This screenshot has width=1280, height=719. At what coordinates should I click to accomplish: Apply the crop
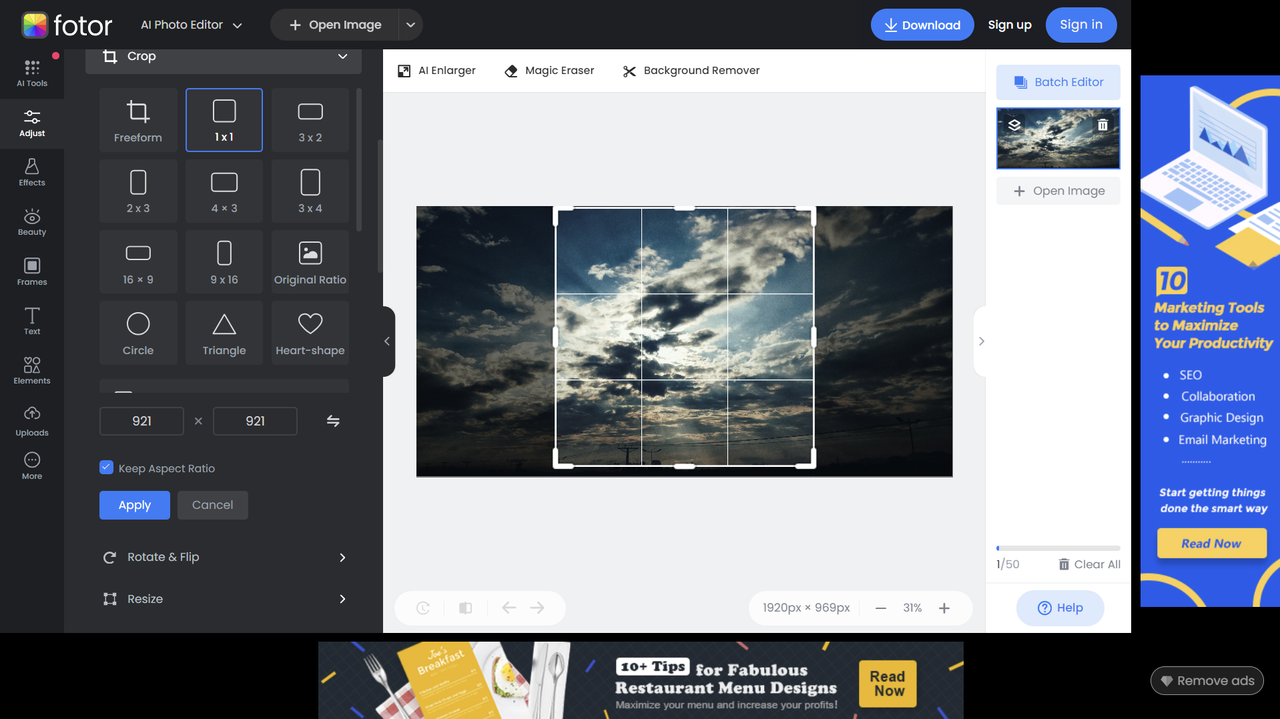(x=135, y=505)
